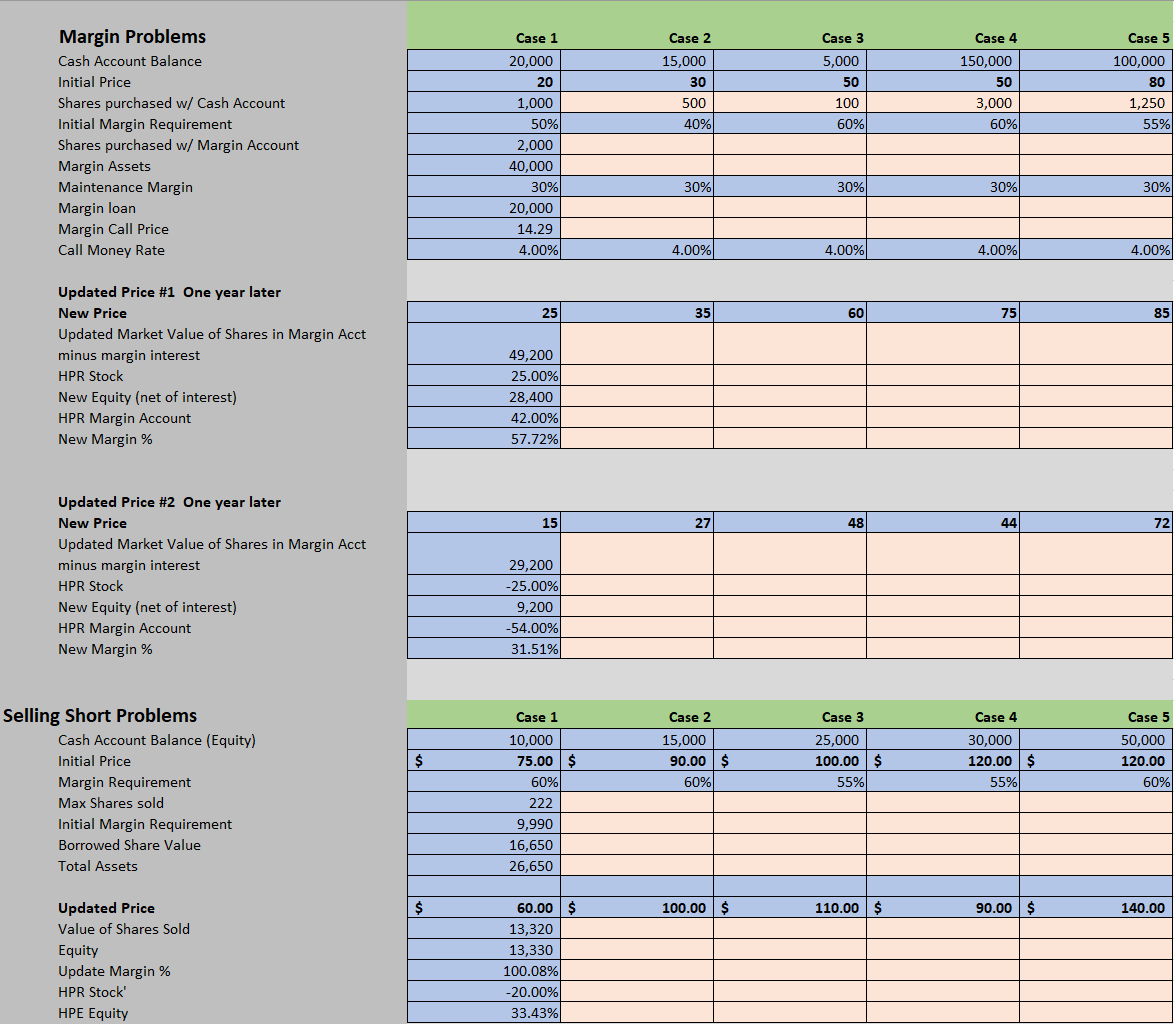Select HPR Stock' value -20.00%
The width and height of the screenshot is (1174, 1024).
point(484,991)
